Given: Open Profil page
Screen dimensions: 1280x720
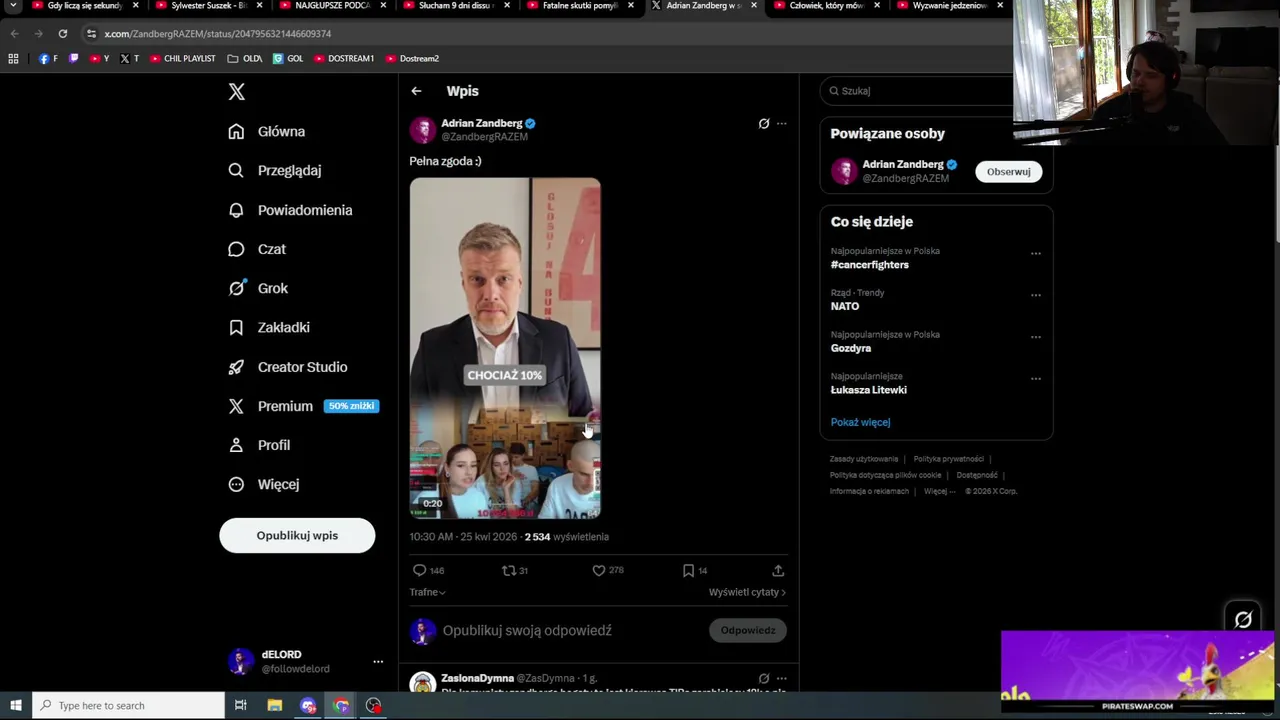Looking at the screenshot, I should (x=259, y=445).
